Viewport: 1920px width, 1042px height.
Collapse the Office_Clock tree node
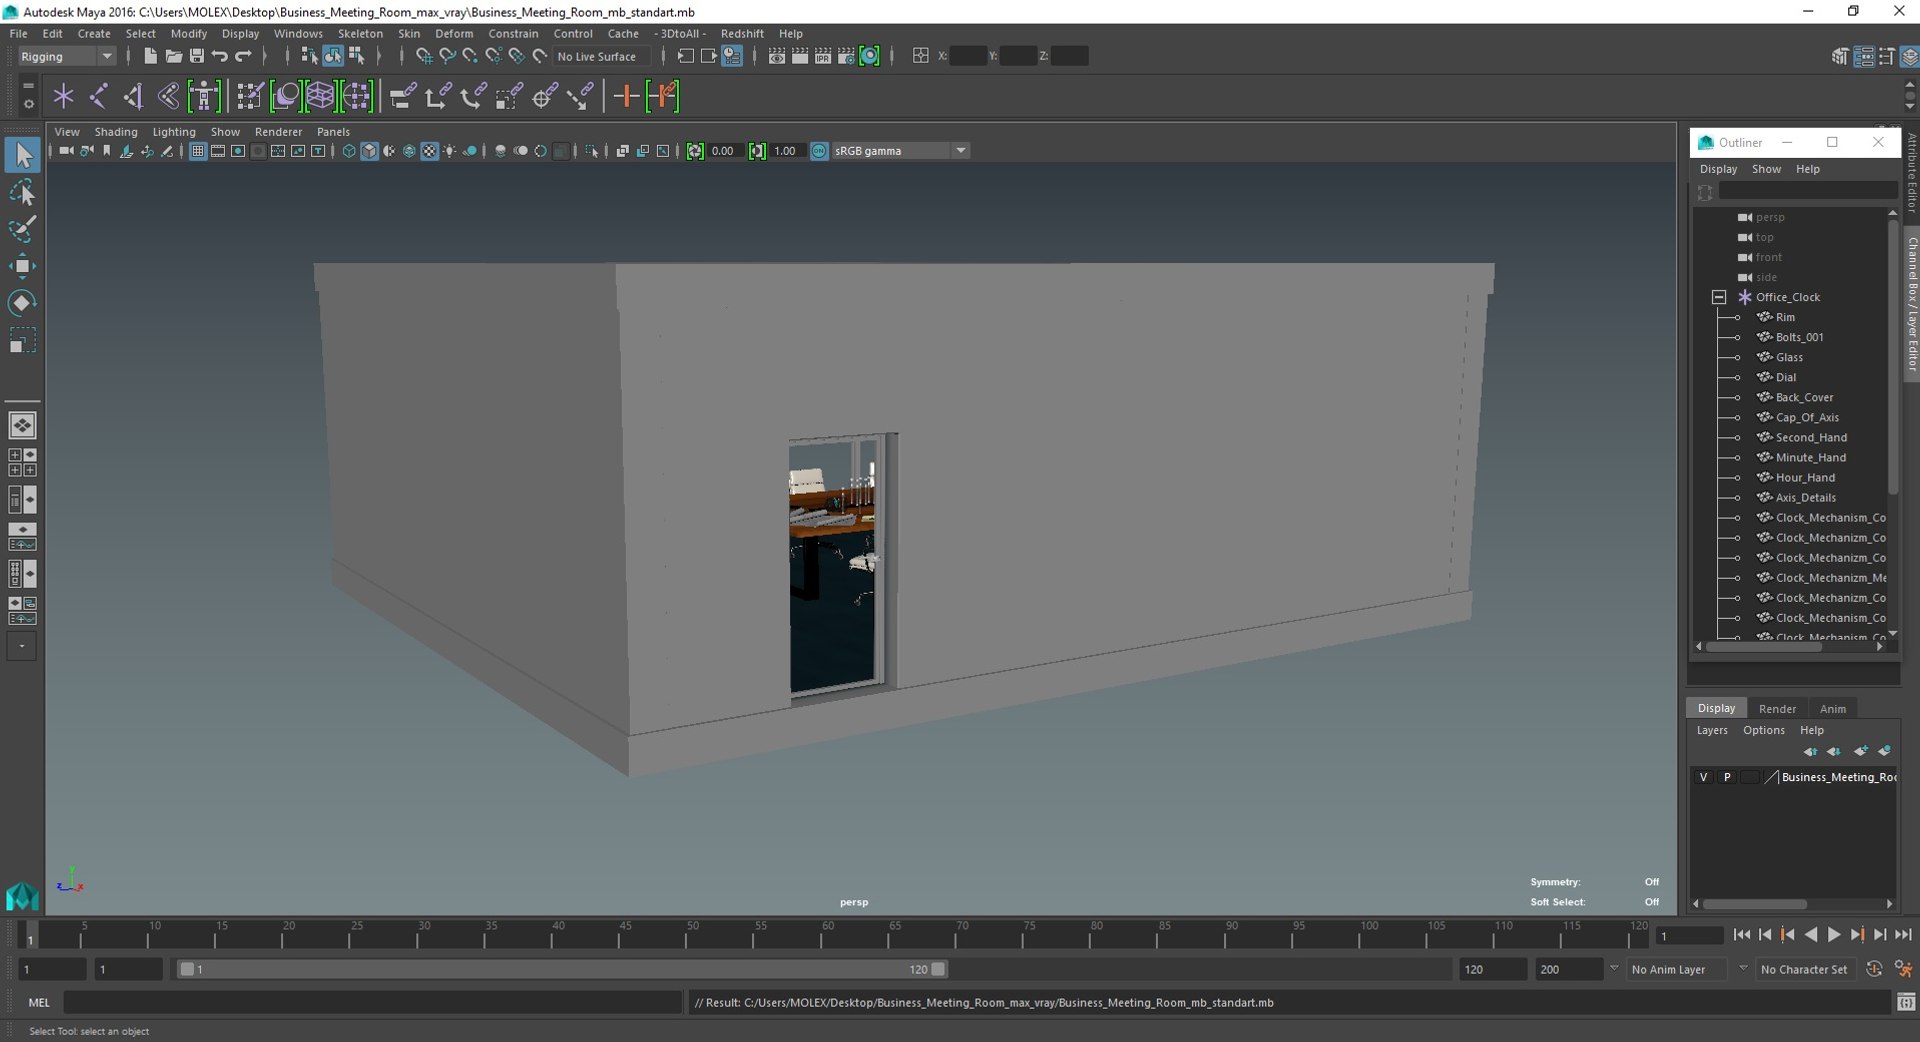click(x=1719, y=297)
